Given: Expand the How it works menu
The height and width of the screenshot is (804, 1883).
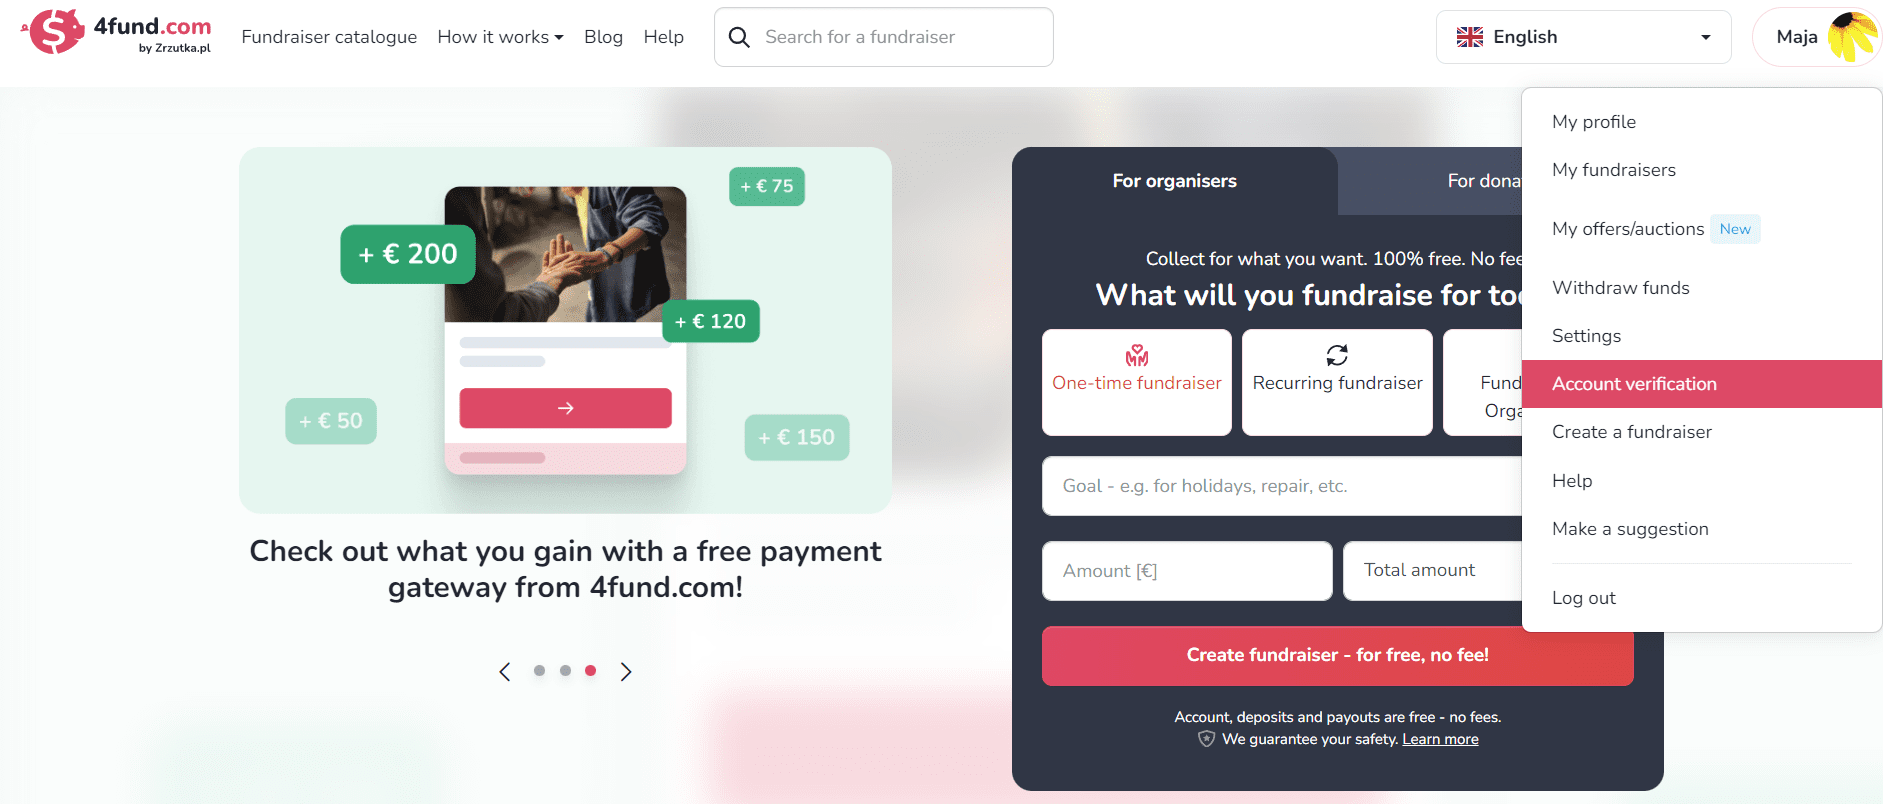Looking at the screenshot, I should pyautogui.click(x=500, y=37).
